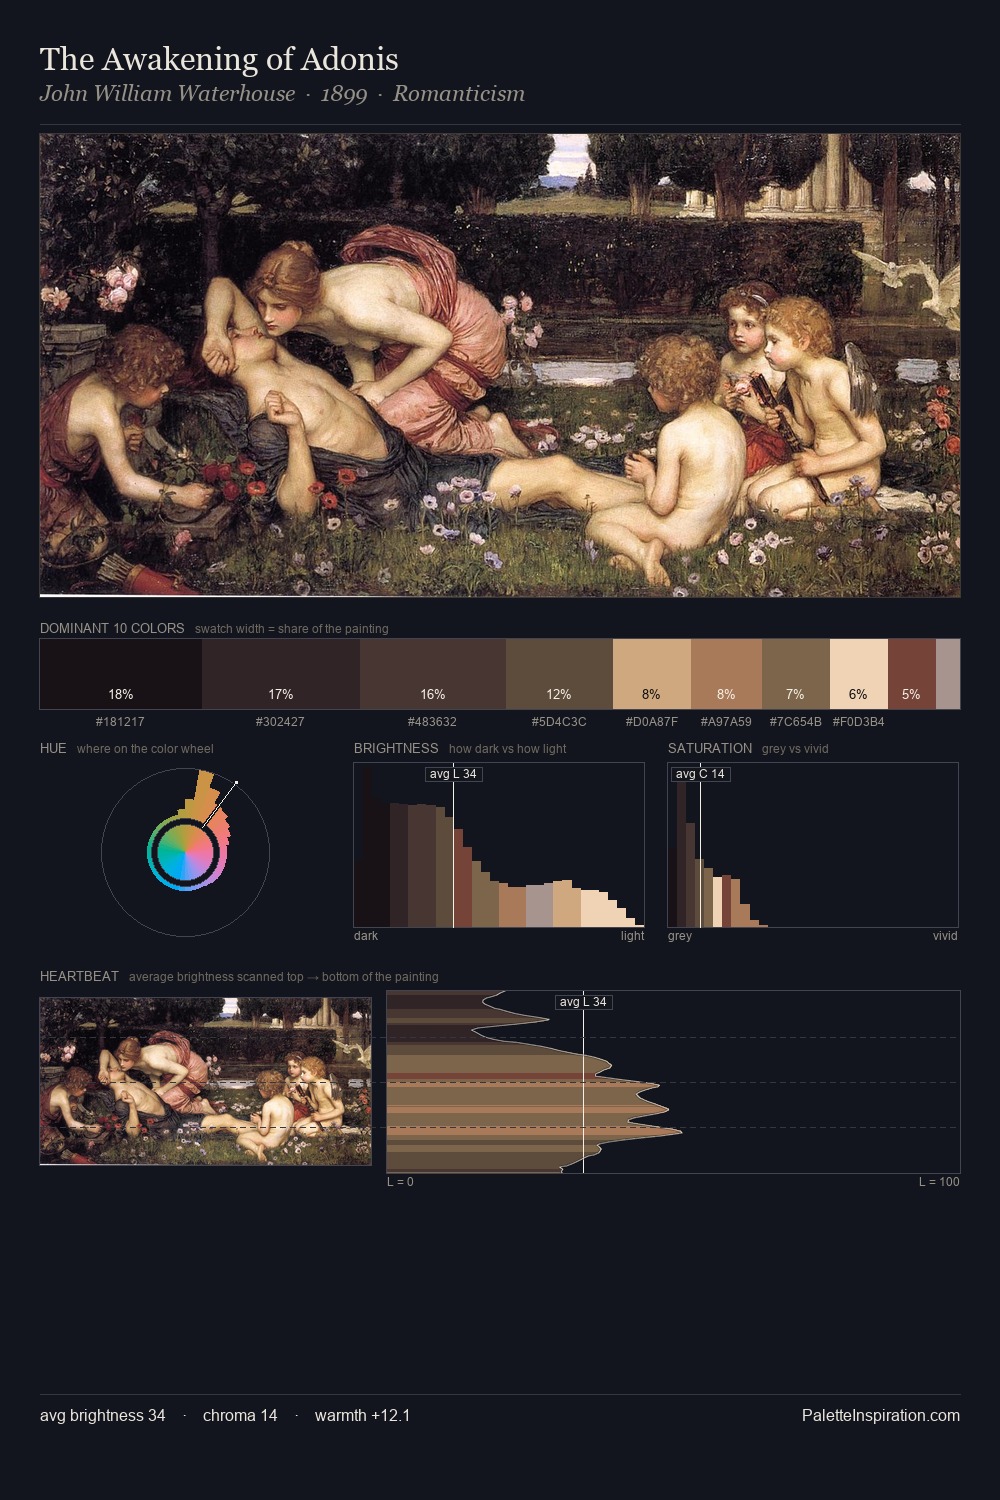Viewport: 1000px width, 1500px height.
Task: Click 'warmth +12.1' in footer
Action: click(362, 1415)
